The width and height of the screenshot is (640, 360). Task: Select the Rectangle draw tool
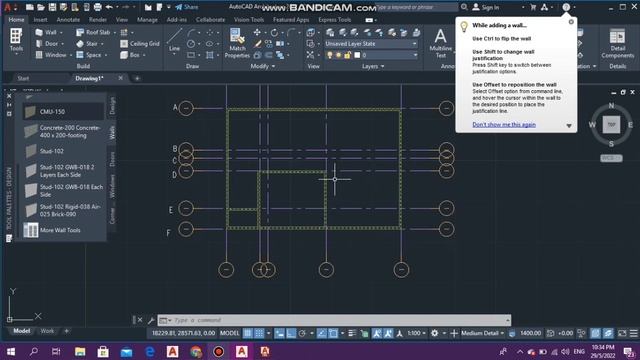(191, 55)
